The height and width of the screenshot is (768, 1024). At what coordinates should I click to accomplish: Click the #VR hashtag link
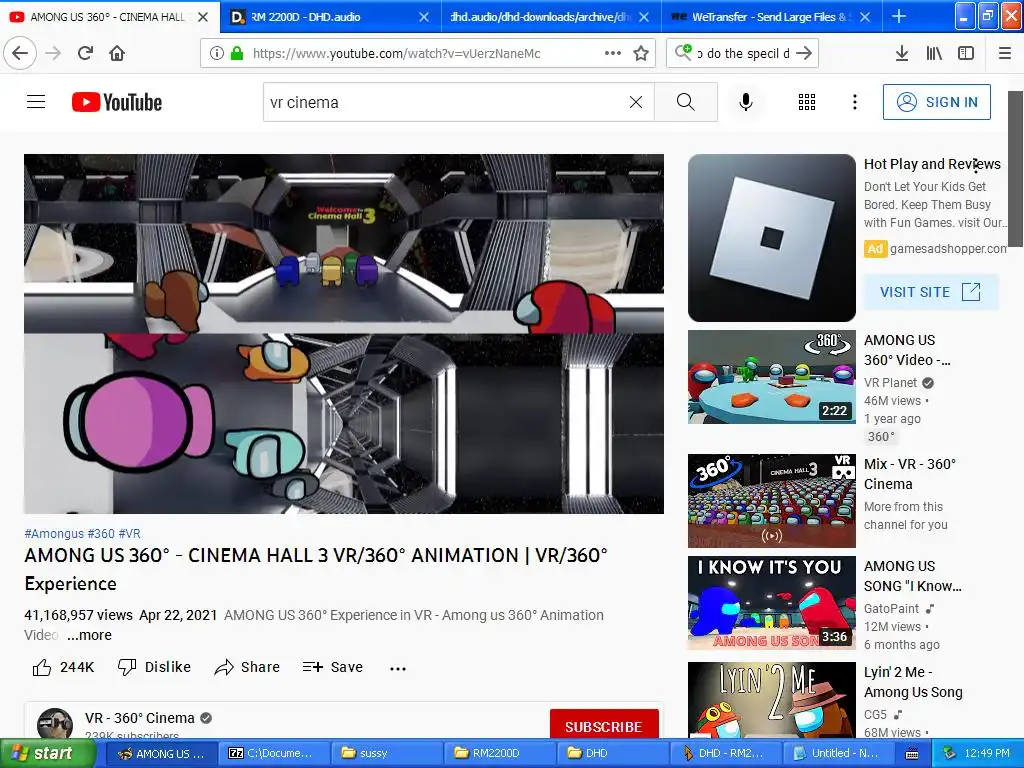129,534
